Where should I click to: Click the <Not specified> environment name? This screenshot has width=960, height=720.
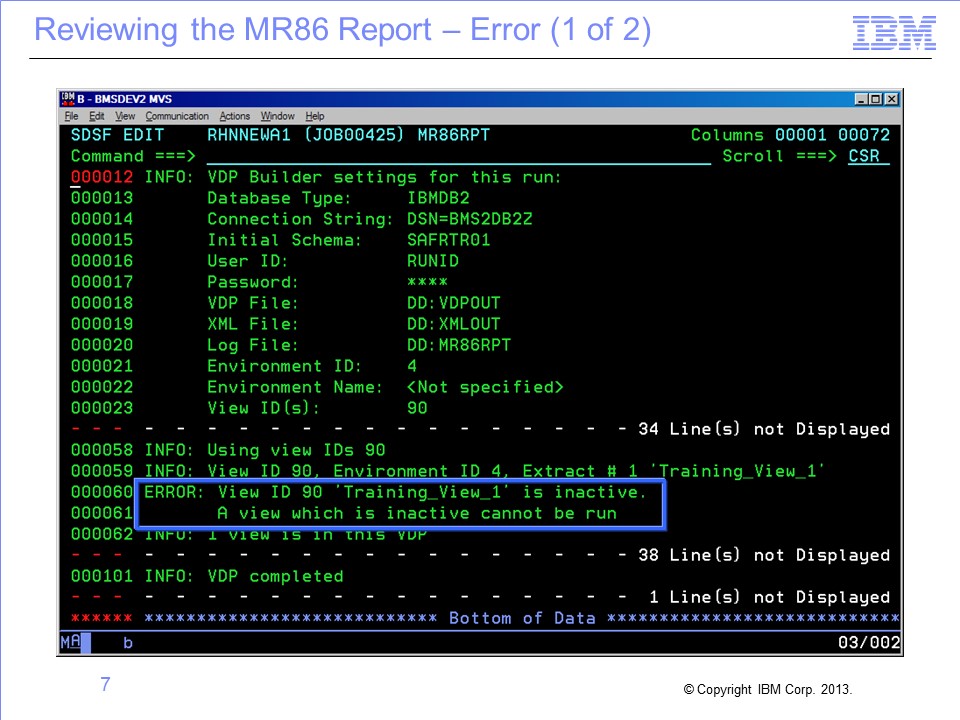pyautogui.click(x=485, y=388)
